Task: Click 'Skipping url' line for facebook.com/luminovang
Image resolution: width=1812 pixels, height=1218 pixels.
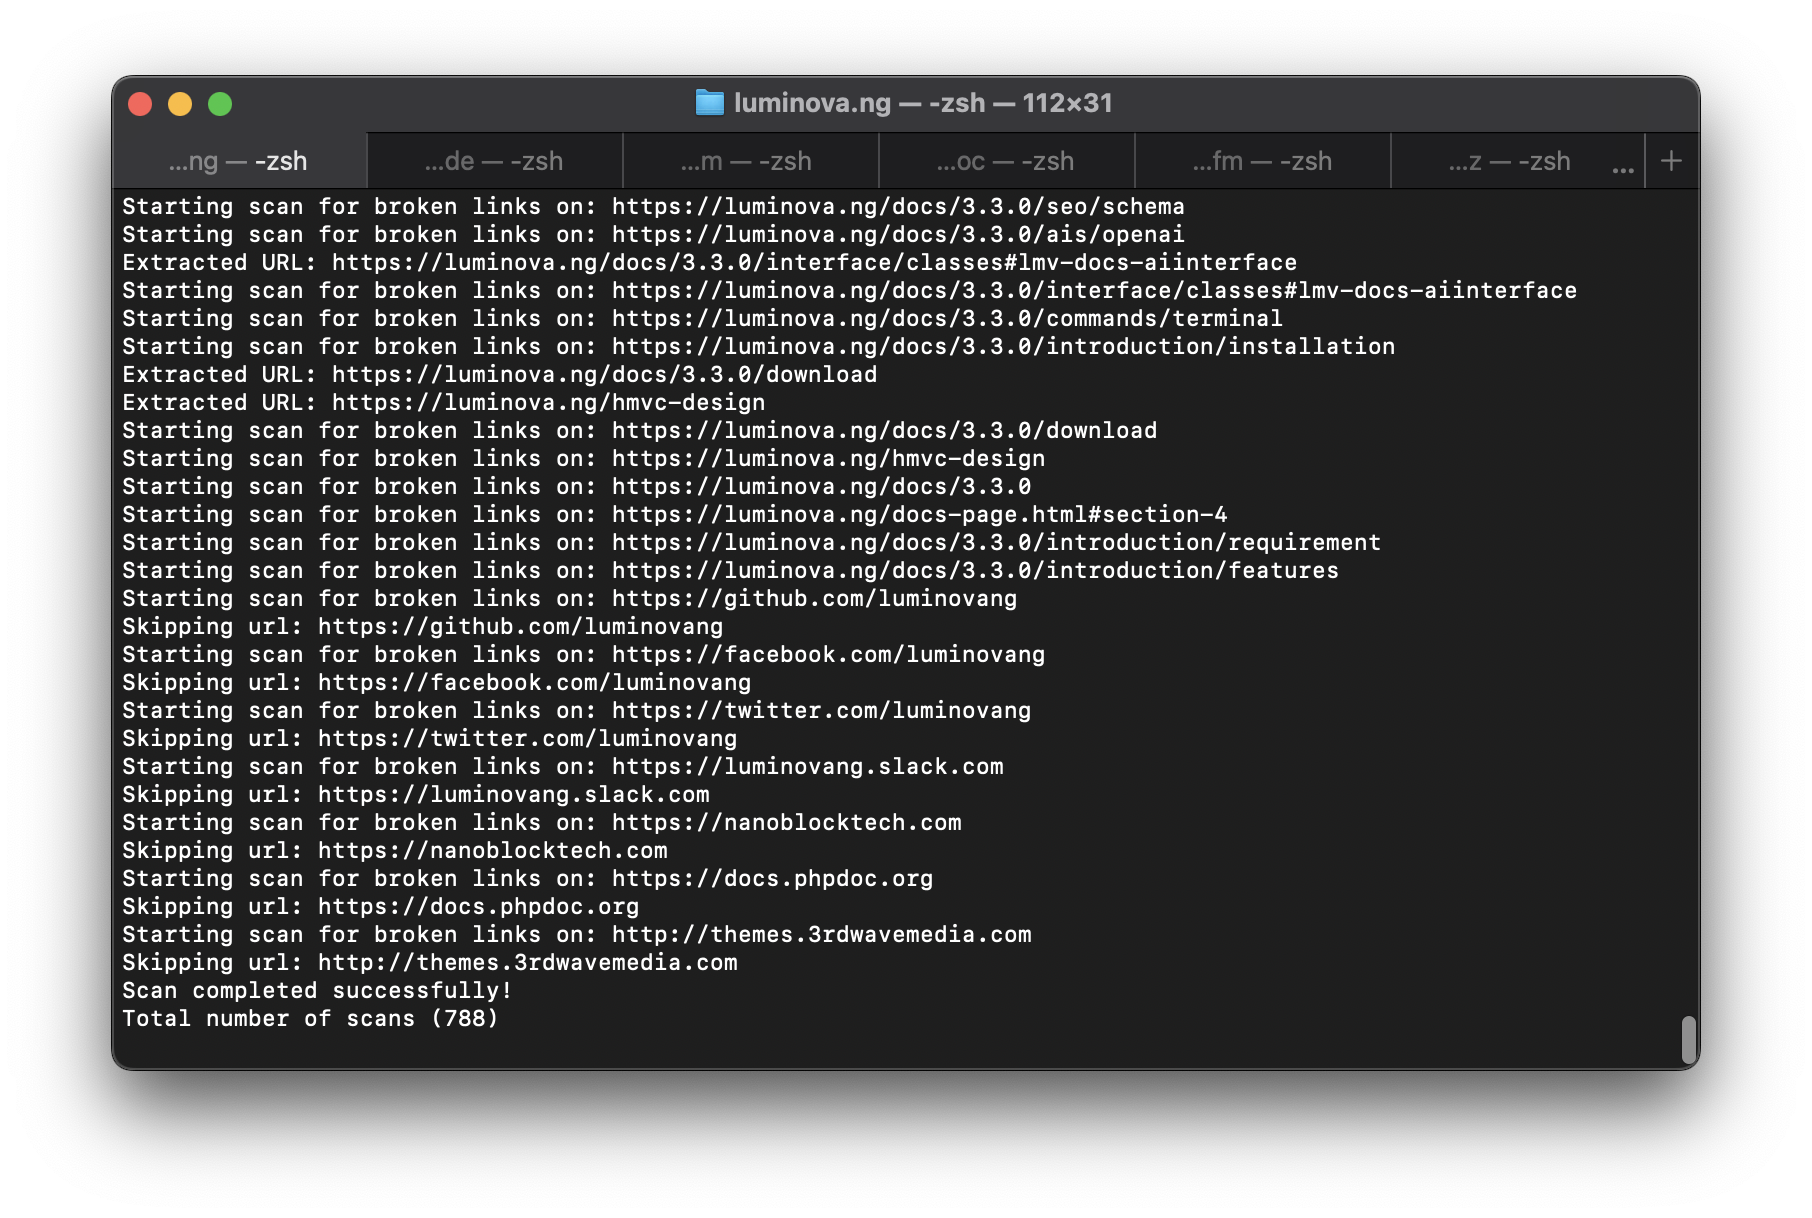Action: pyautogui.click(x=437, y=683)
